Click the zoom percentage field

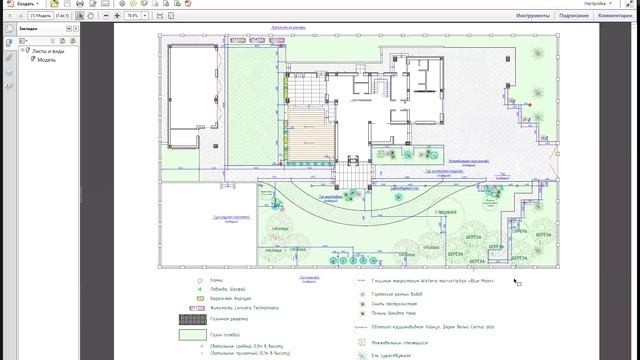coord(133,16)
